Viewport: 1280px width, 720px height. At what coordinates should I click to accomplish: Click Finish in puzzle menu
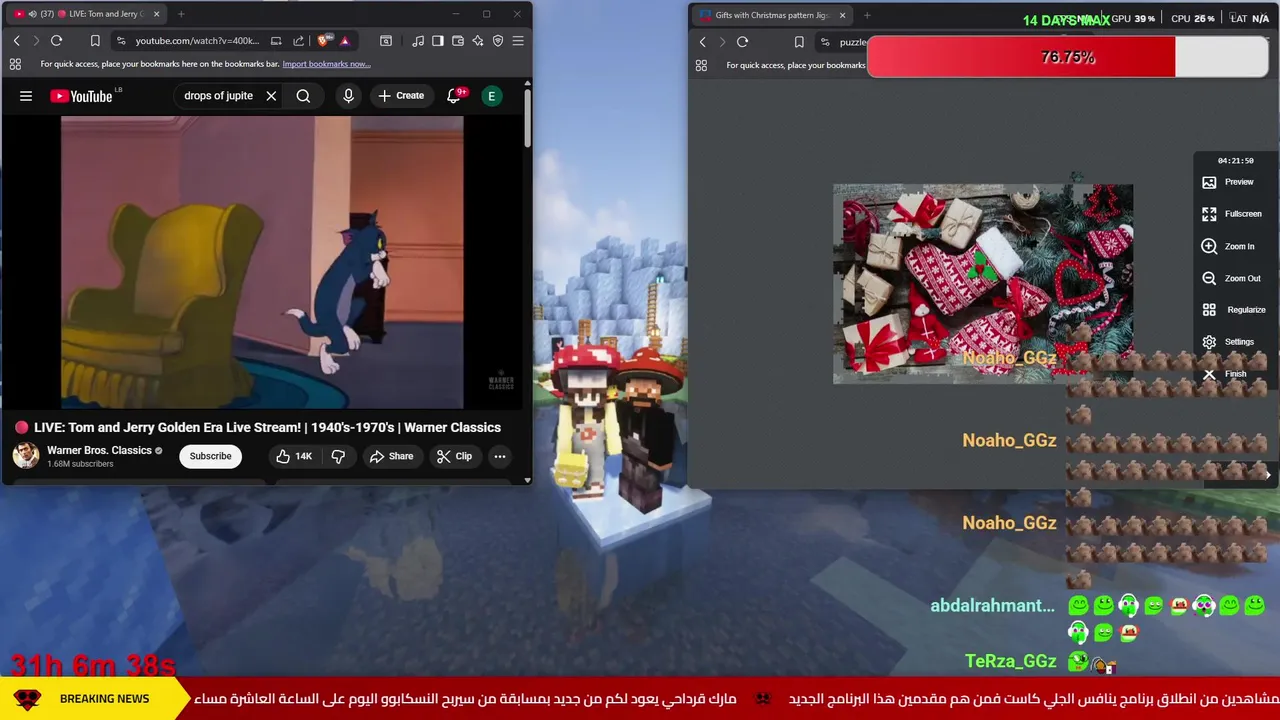[x=1225, y=374]
